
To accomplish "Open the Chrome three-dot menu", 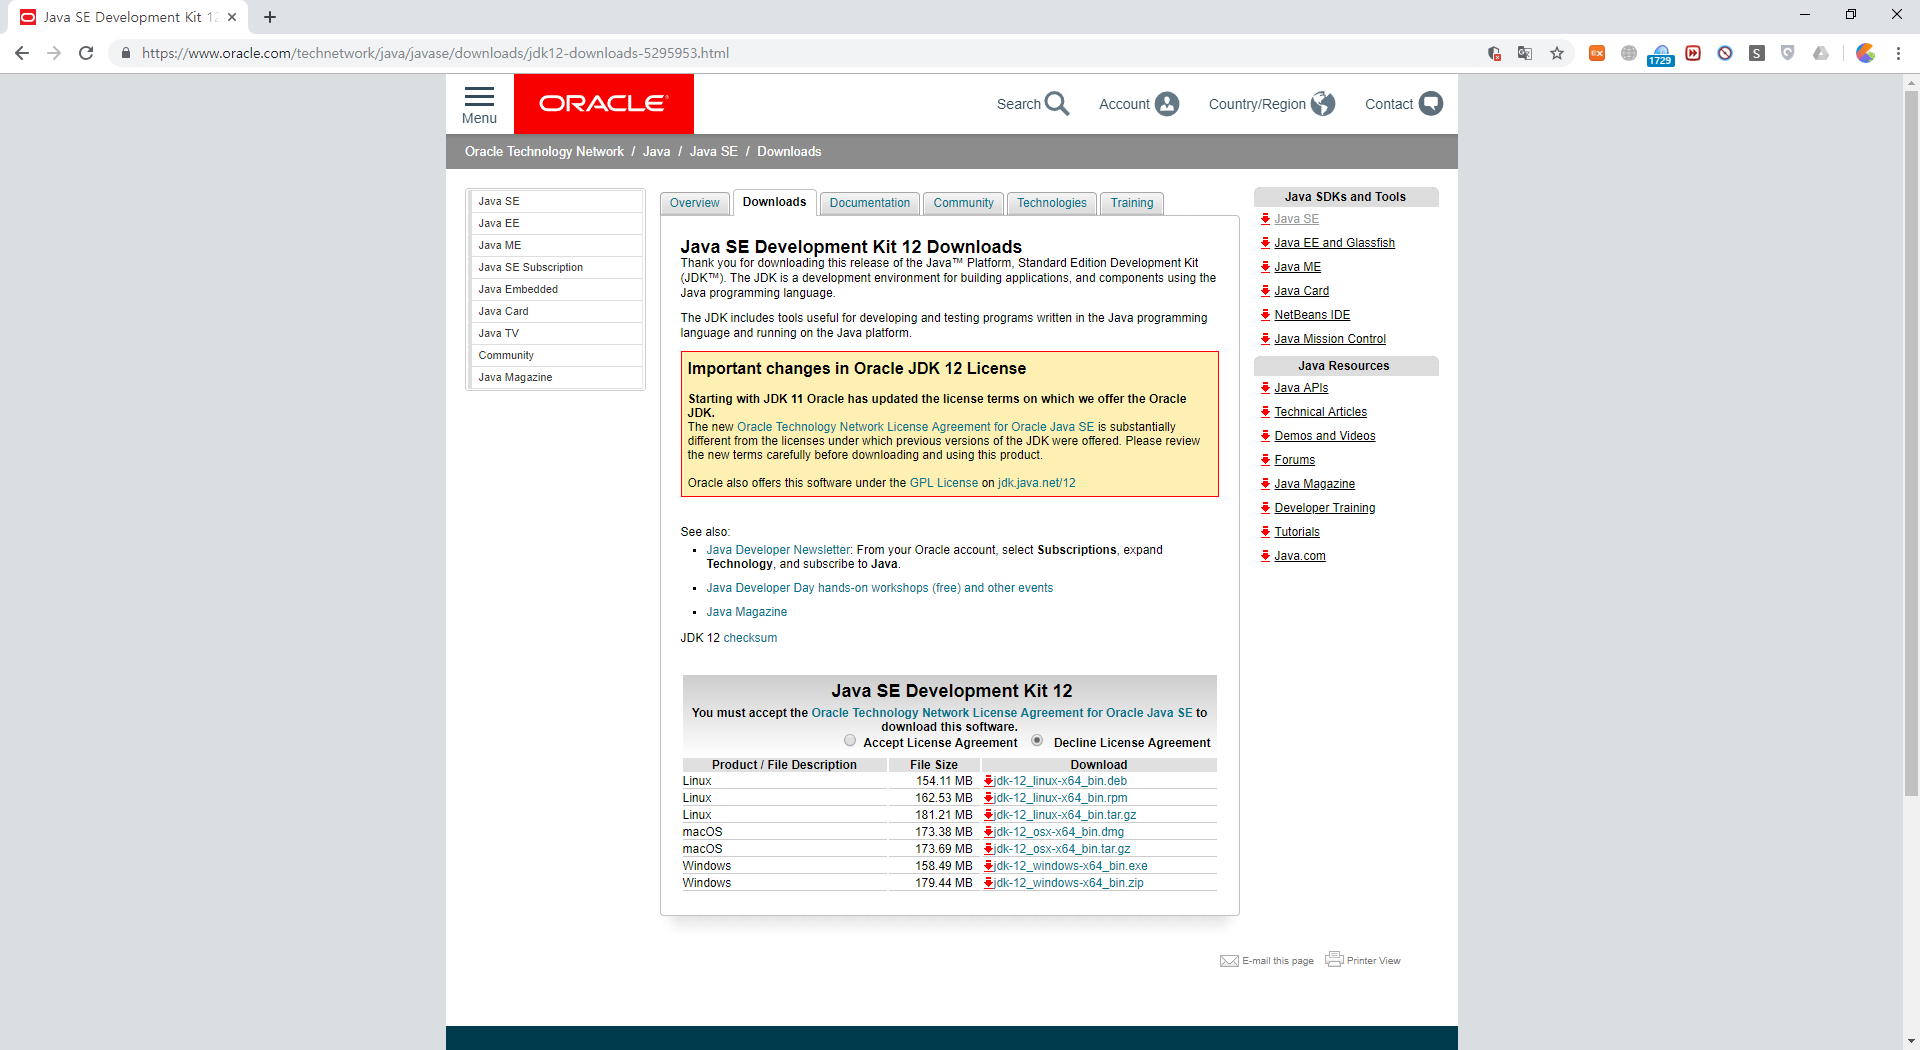I will point(1898,53).
